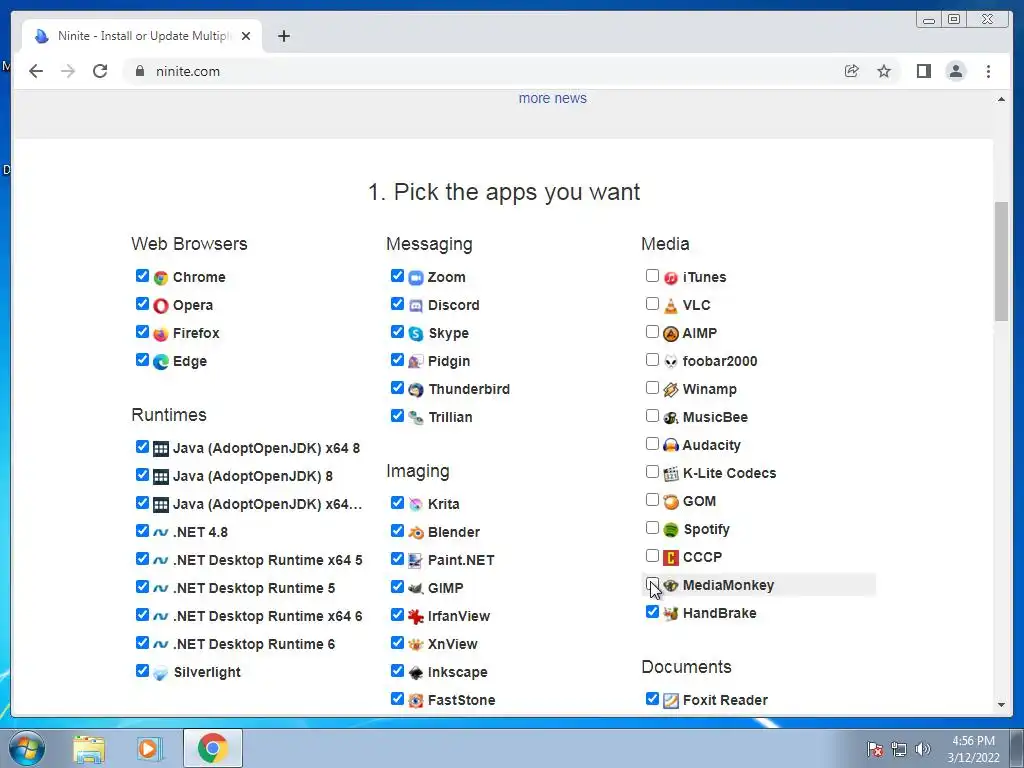Click the iTunes icon under Media
1024x768 pixels.
pyautogui.click(x=671, y=278)
